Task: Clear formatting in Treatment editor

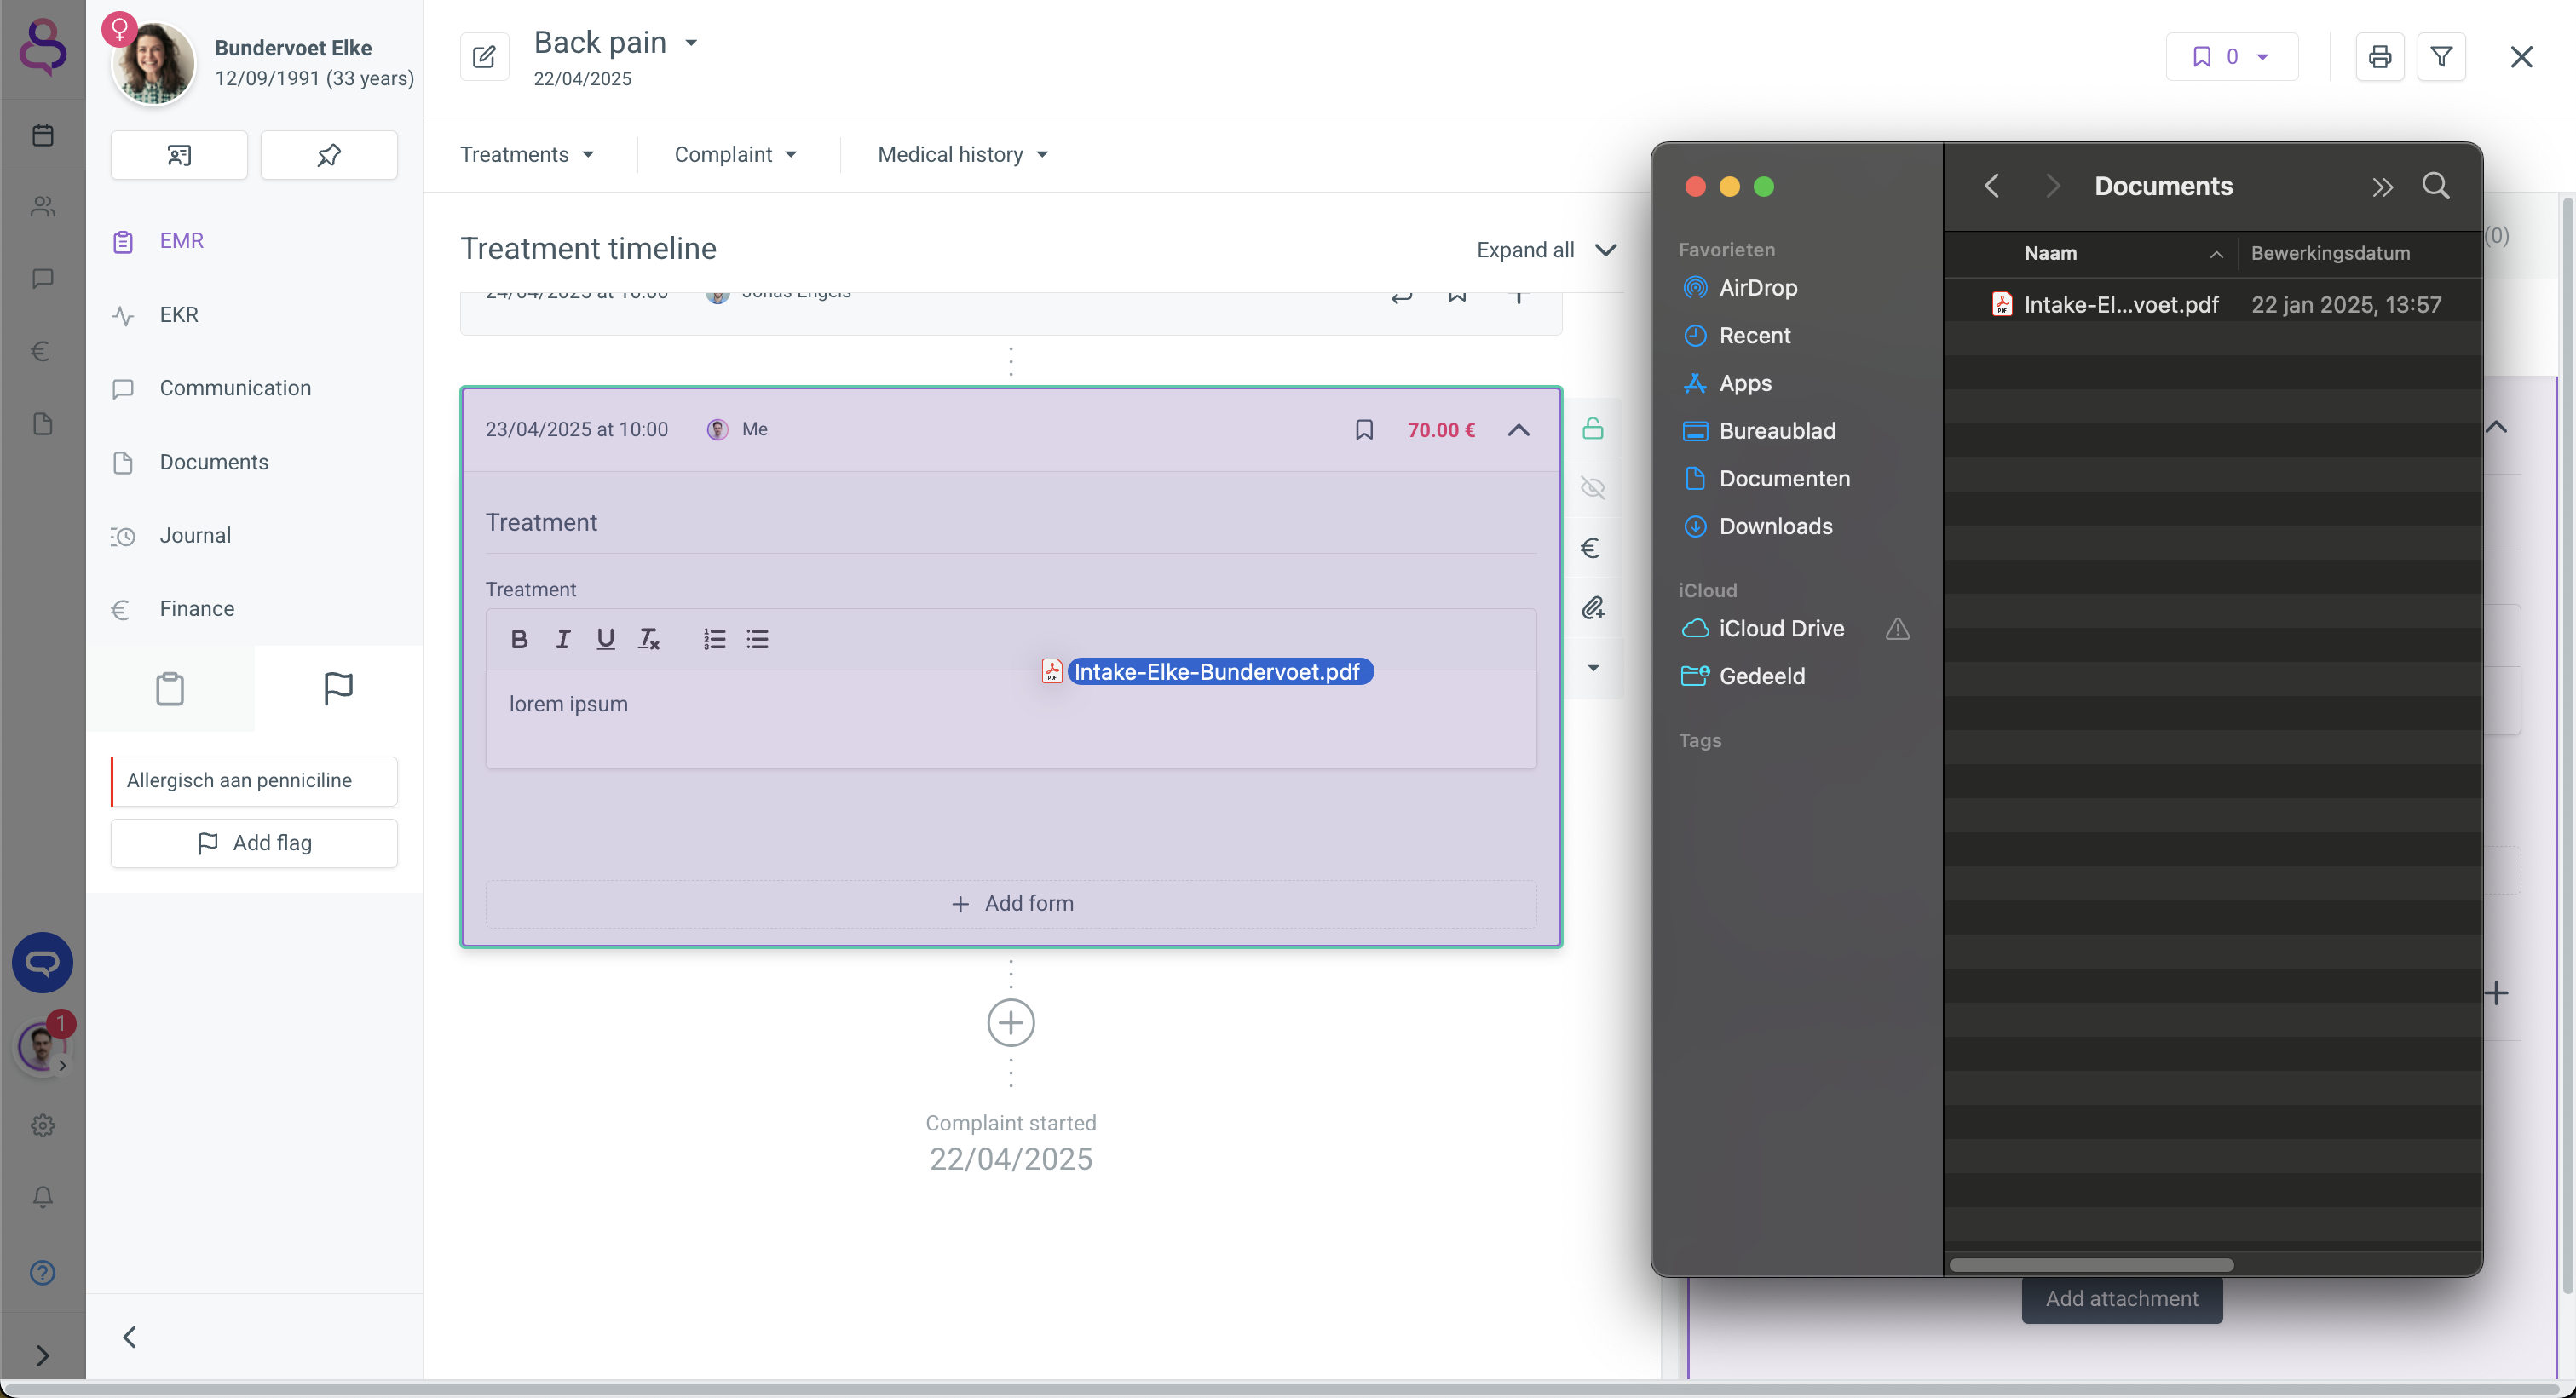Action: click(x=649, y=639)
